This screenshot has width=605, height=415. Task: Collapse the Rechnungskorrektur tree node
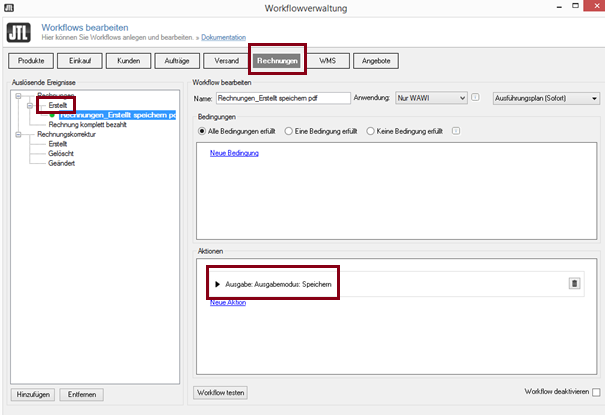[x=20, y=134]
